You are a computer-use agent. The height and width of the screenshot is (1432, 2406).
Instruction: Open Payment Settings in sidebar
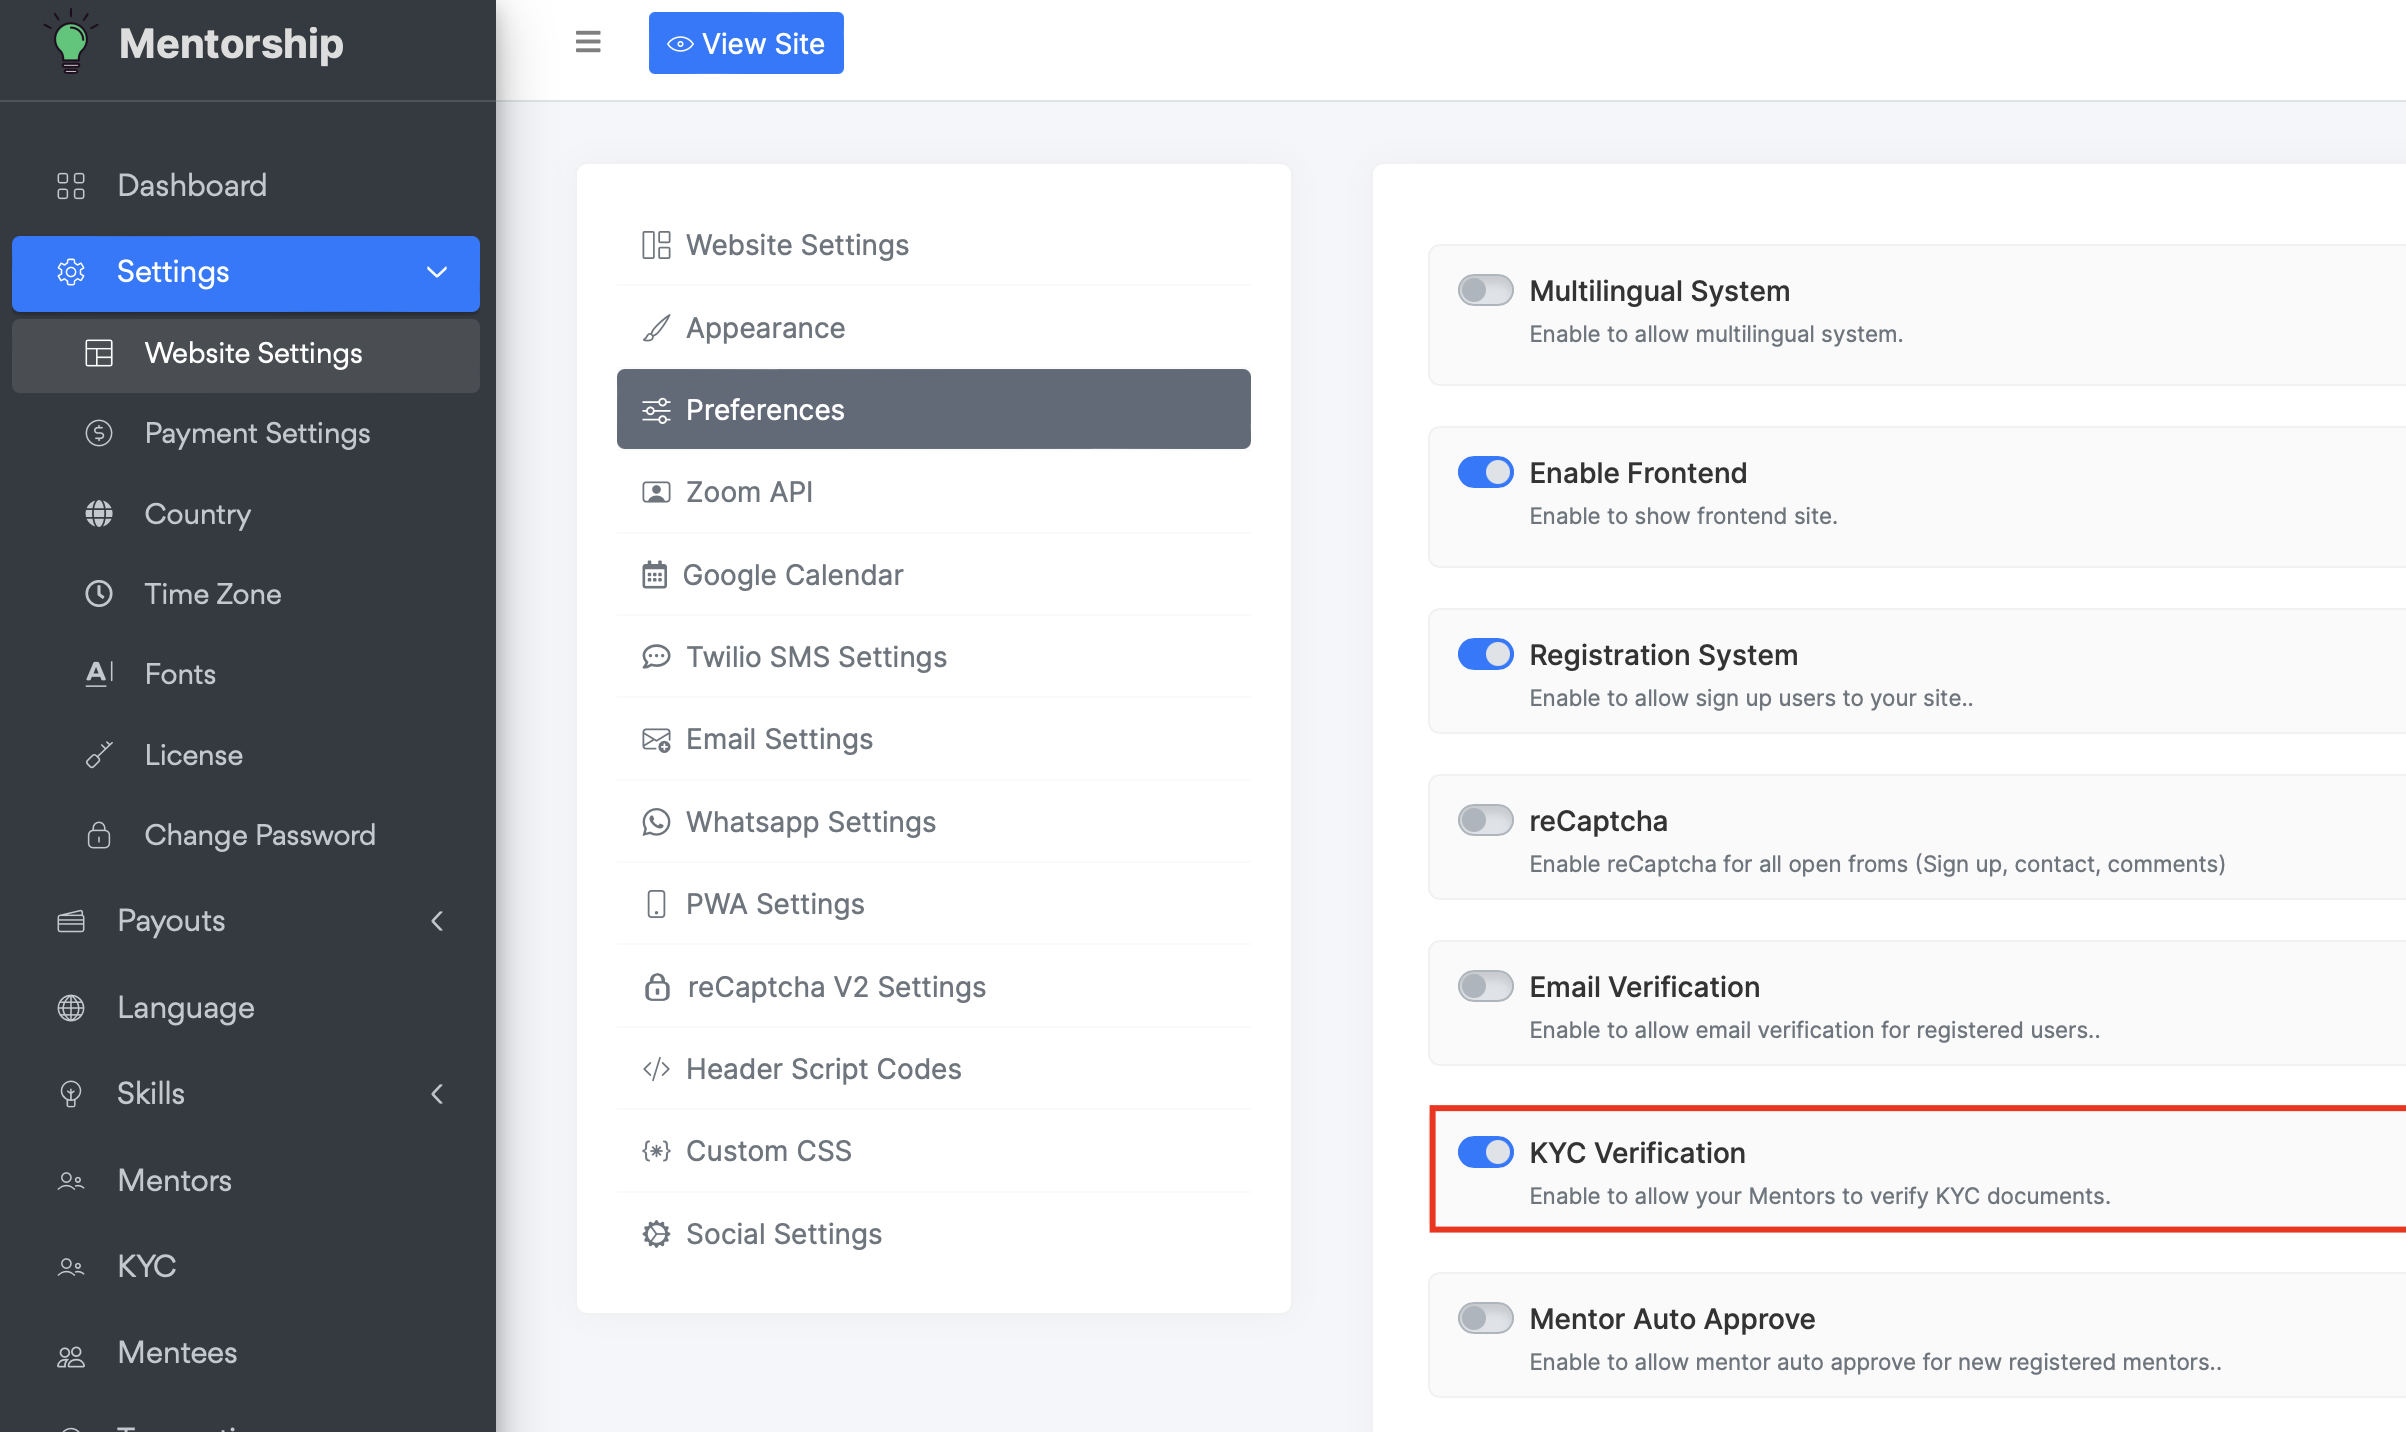[257, 433]
